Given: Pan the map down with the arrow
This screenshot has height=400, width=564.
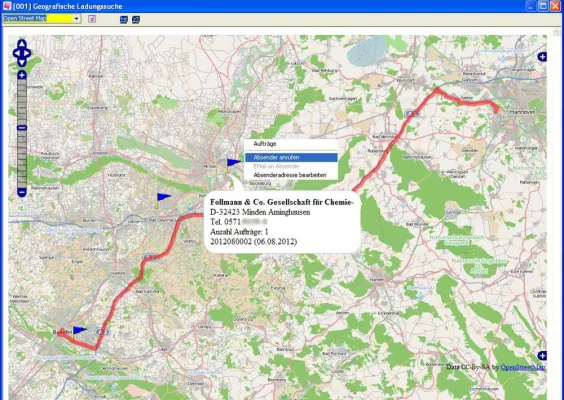Looking at the screenshot, I should click(22, 62).
